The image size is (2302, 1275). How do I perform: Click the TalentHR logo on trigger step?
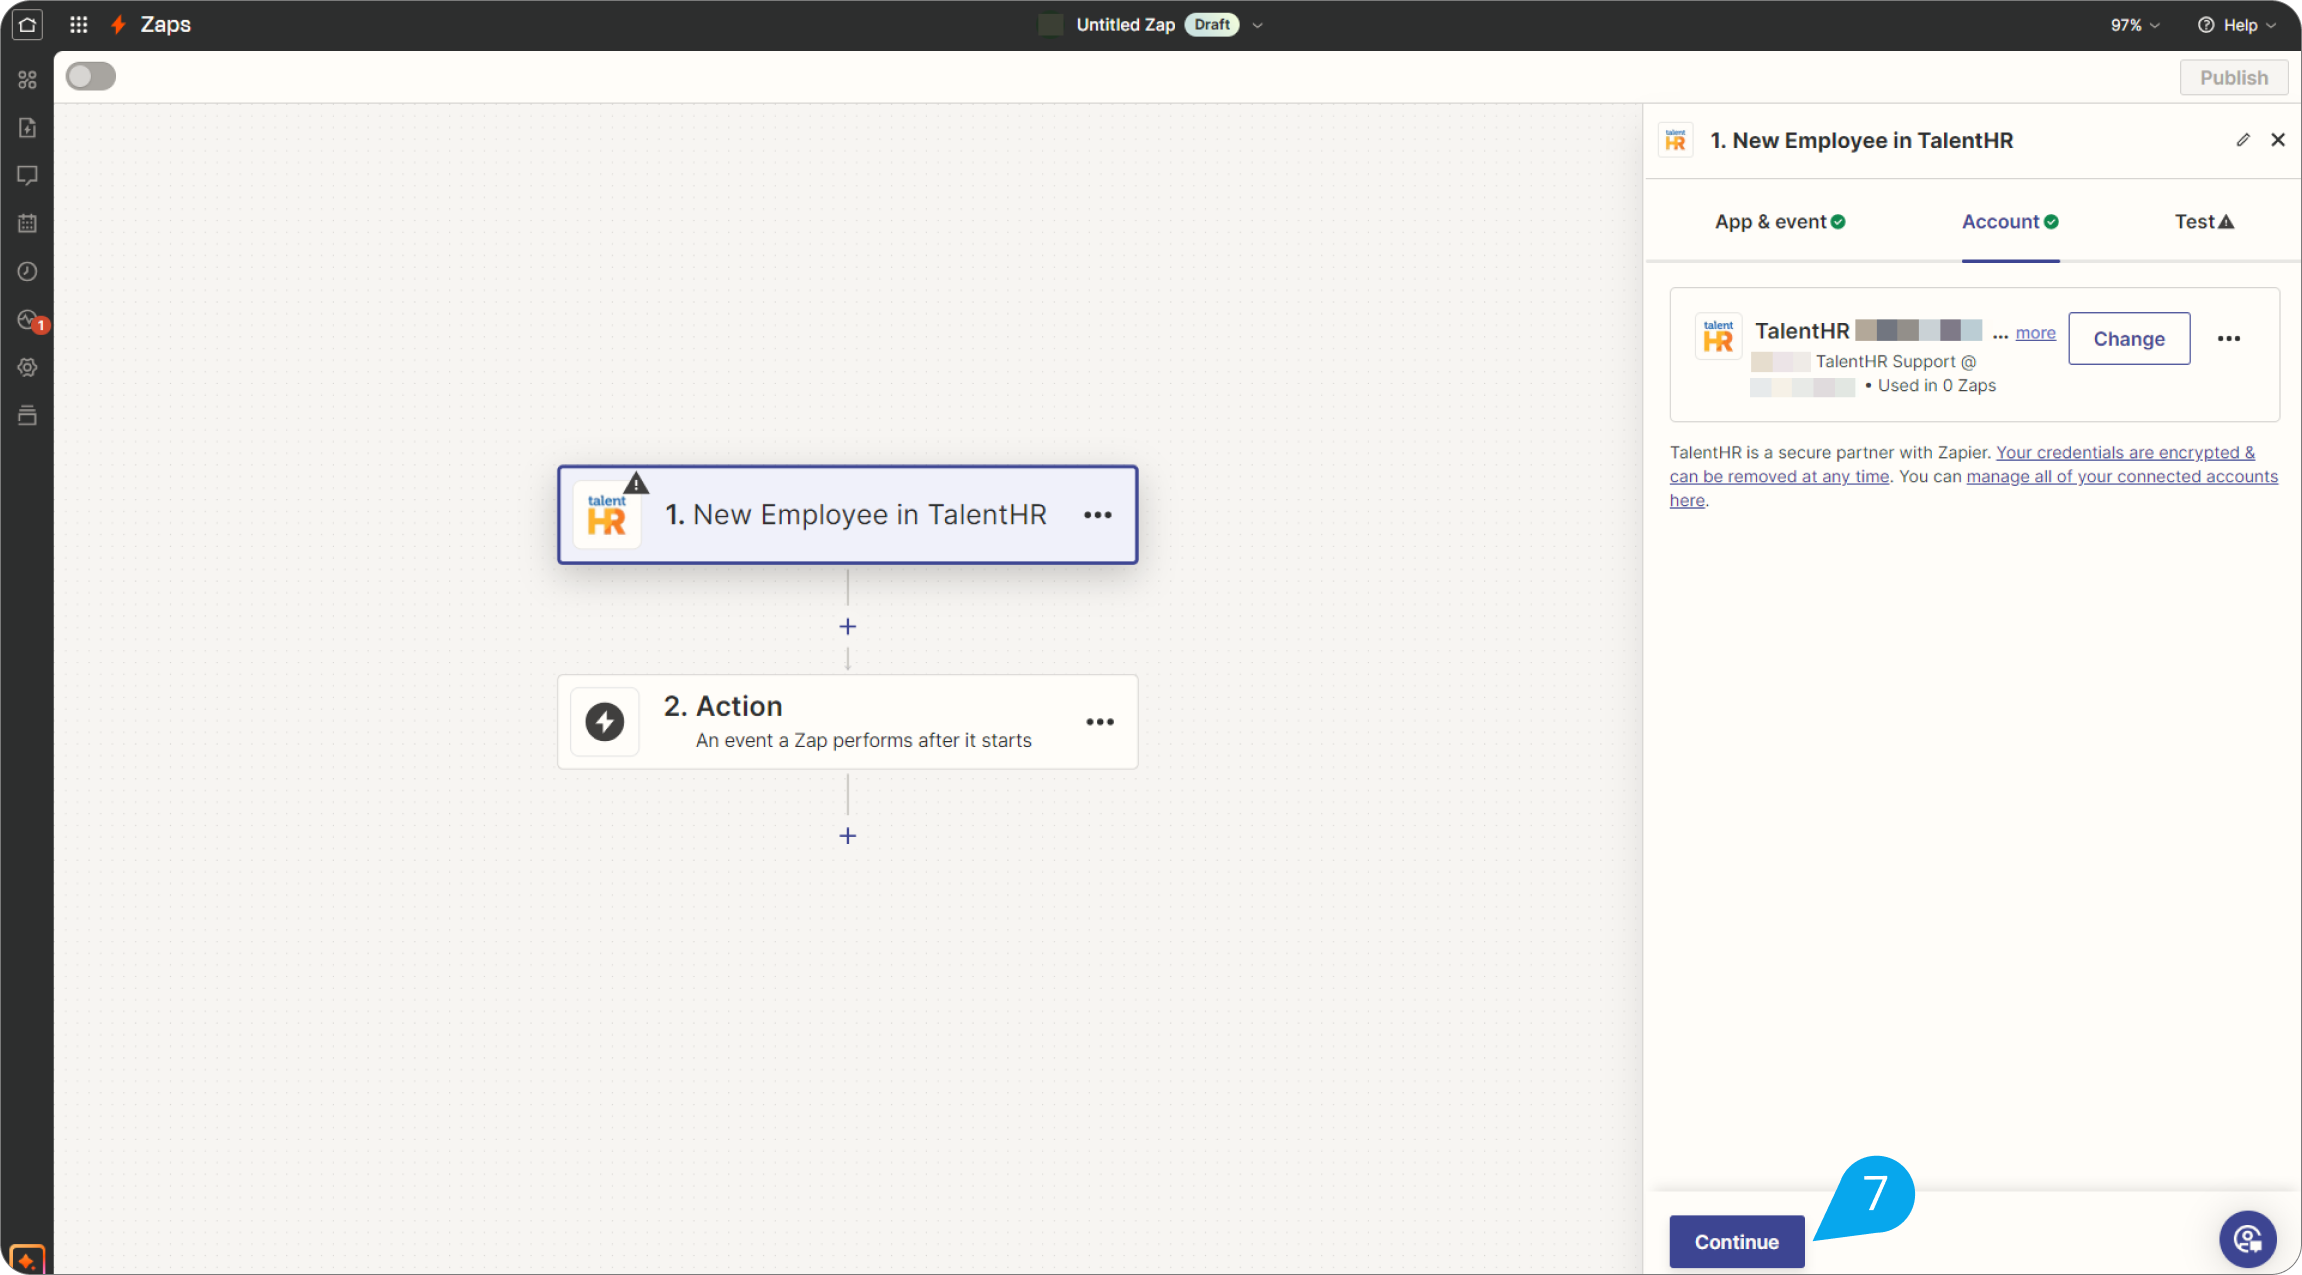(606, 515)
